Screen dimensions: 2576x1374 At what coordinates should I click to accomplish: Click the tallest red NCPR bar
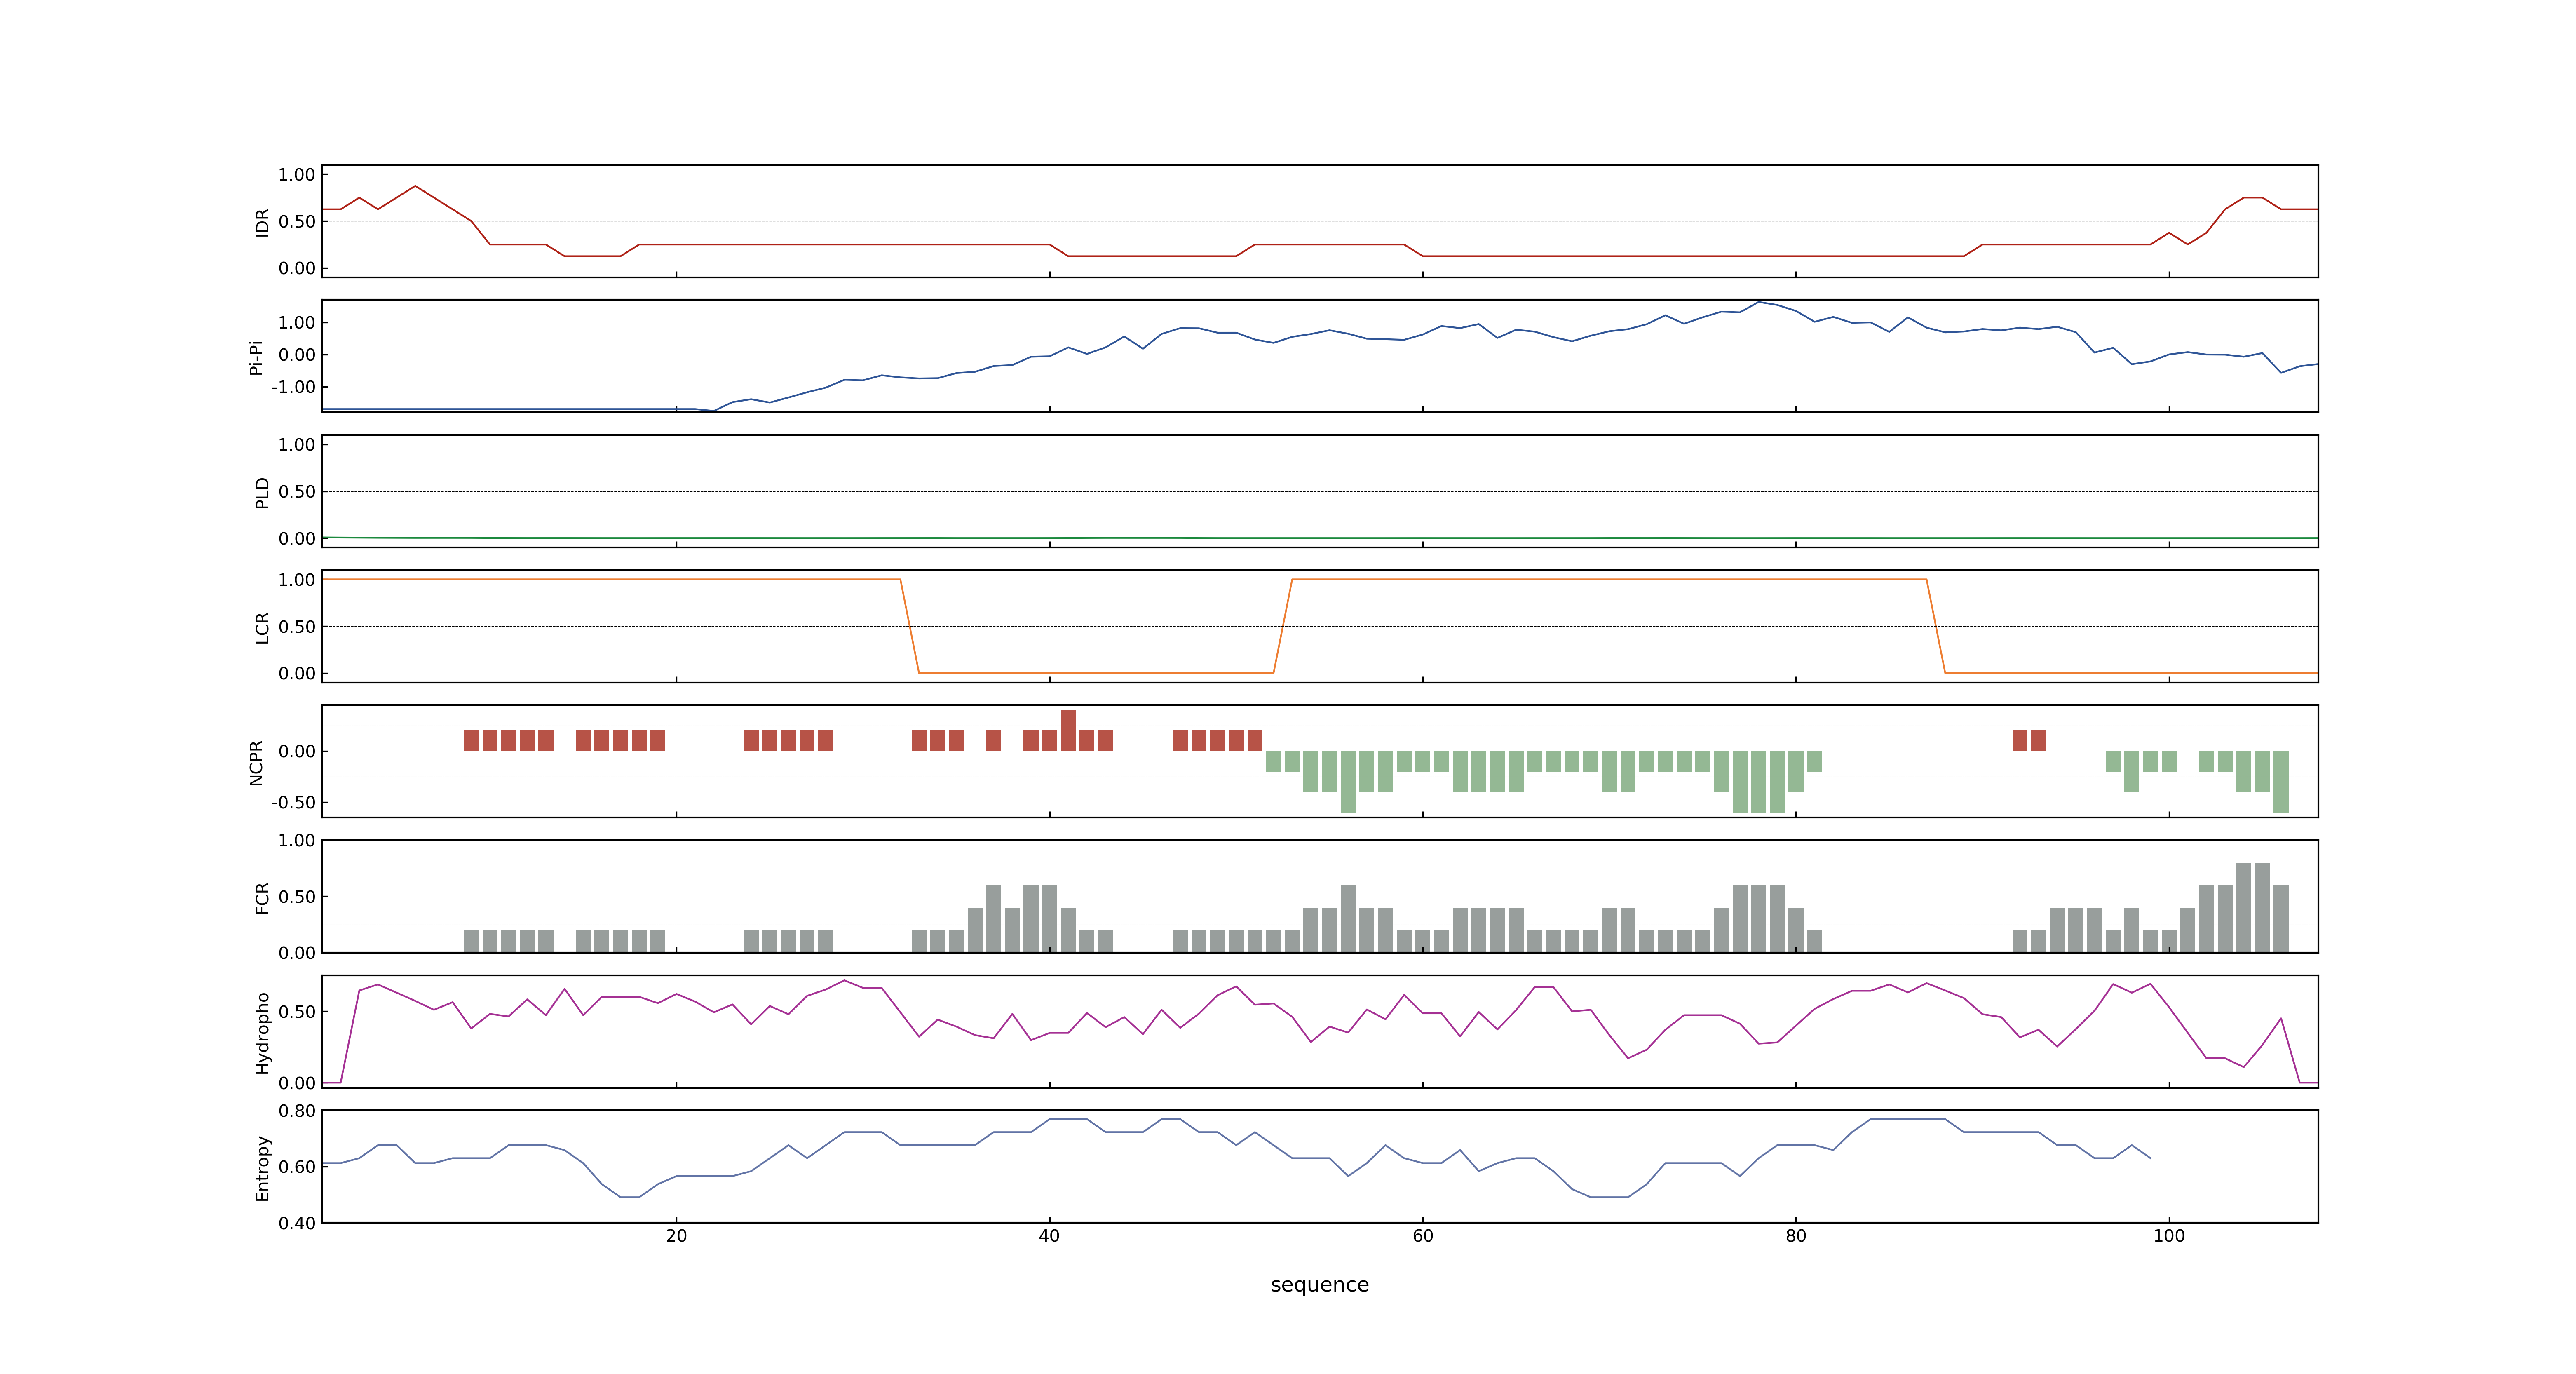(x=1068, y=730)
